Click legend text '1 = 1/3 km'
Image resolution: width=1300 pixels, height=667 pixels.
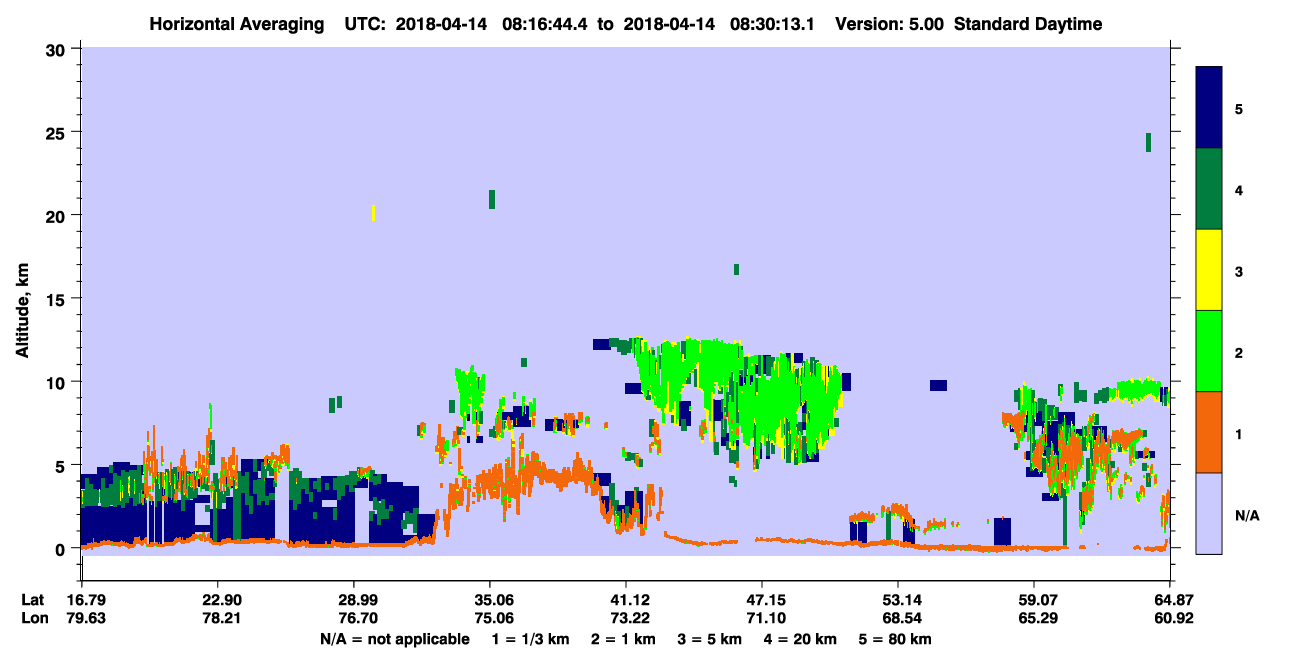click(x=530, y=638)
